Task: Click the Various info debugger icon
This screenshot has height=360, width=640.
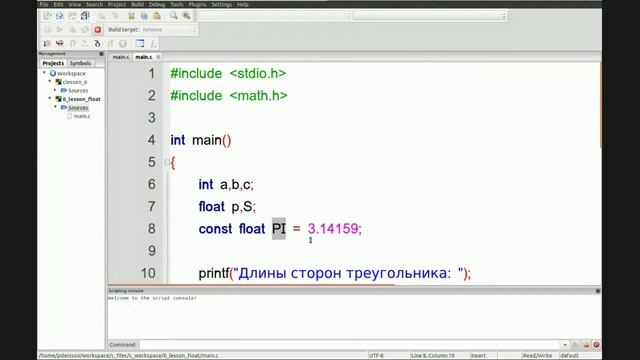Action: [x=153, y=43]
